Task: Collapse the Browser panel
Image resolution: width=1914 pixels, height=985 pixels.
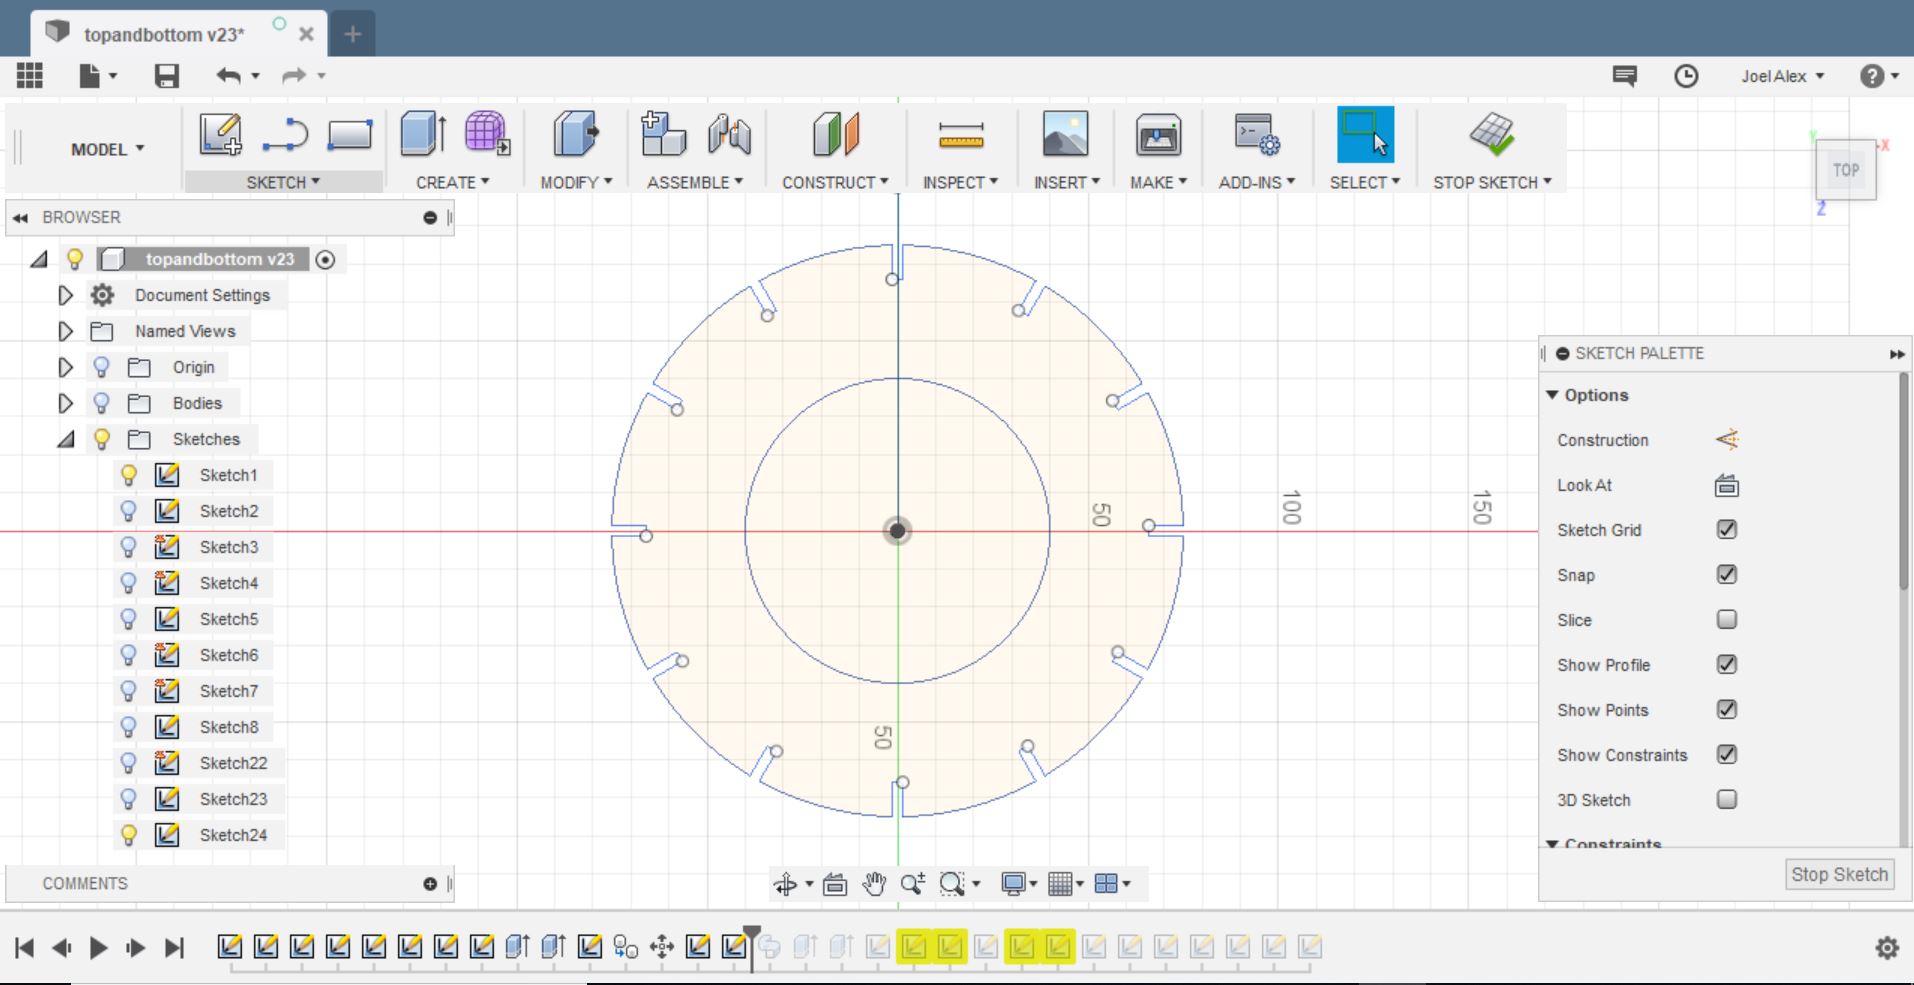Action: coord(20,217)
